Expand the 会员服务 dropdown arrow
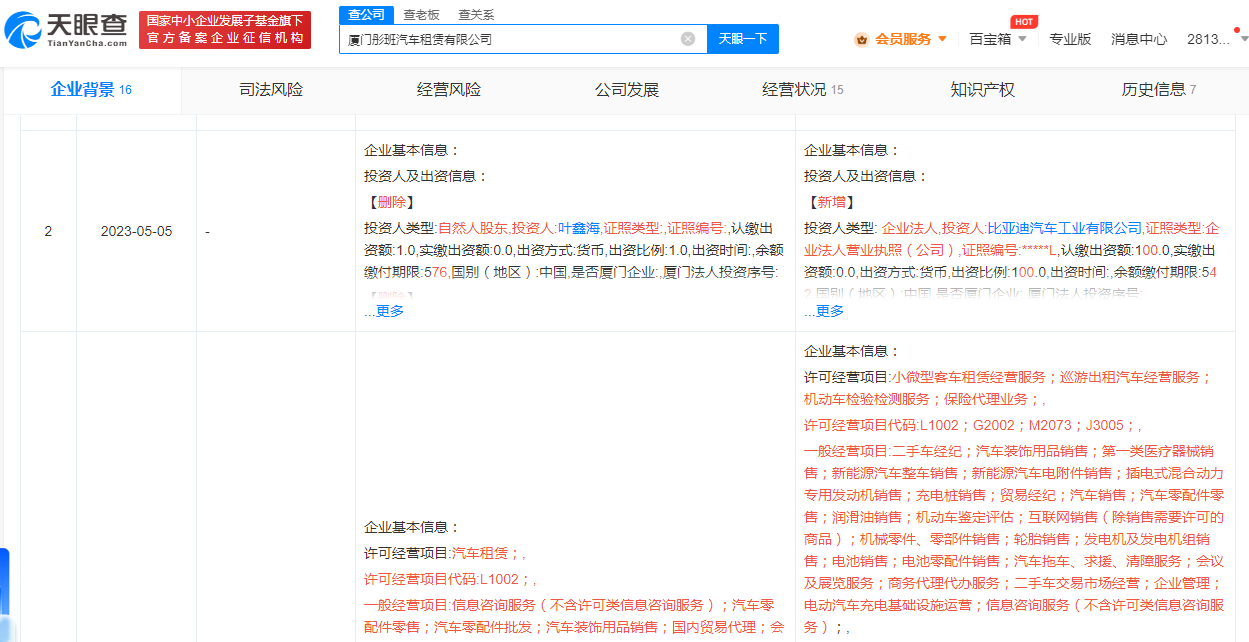 [x=942, y=39]
